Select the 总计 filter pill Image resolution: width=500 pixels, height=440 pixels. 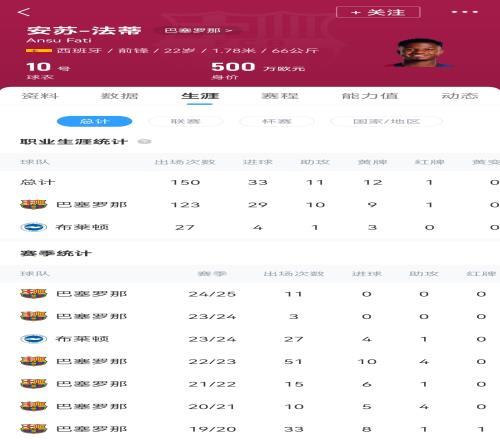[95, 121]
